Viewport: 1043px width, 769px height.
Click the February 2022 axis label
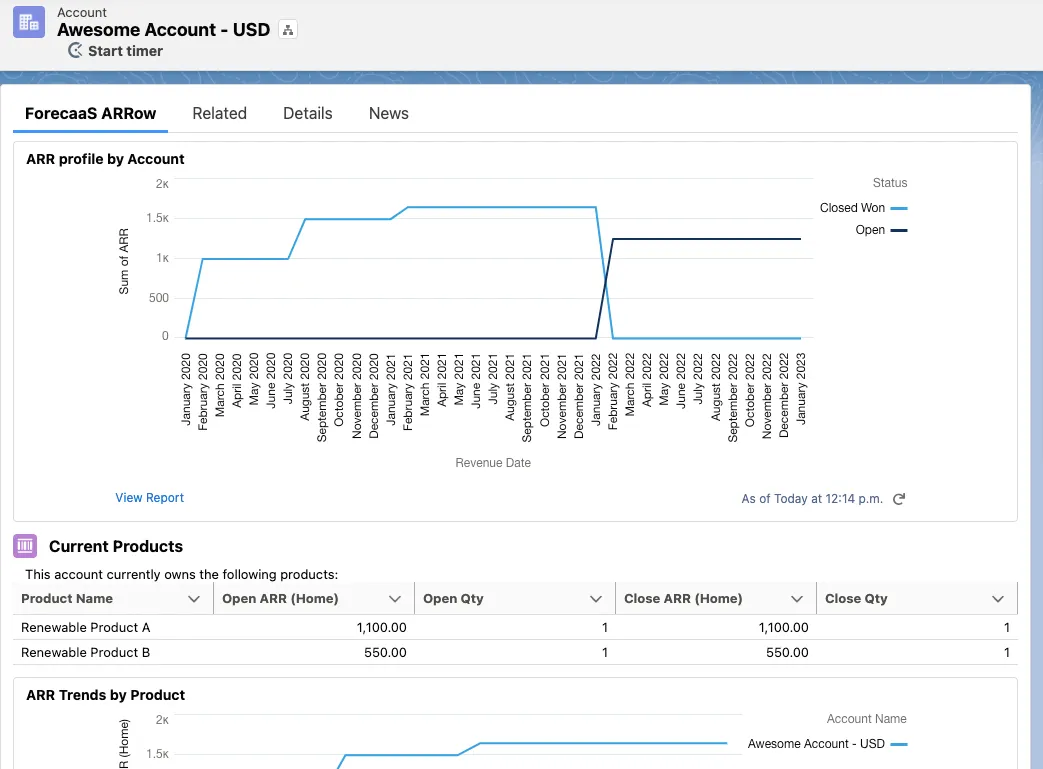(613, 391)
